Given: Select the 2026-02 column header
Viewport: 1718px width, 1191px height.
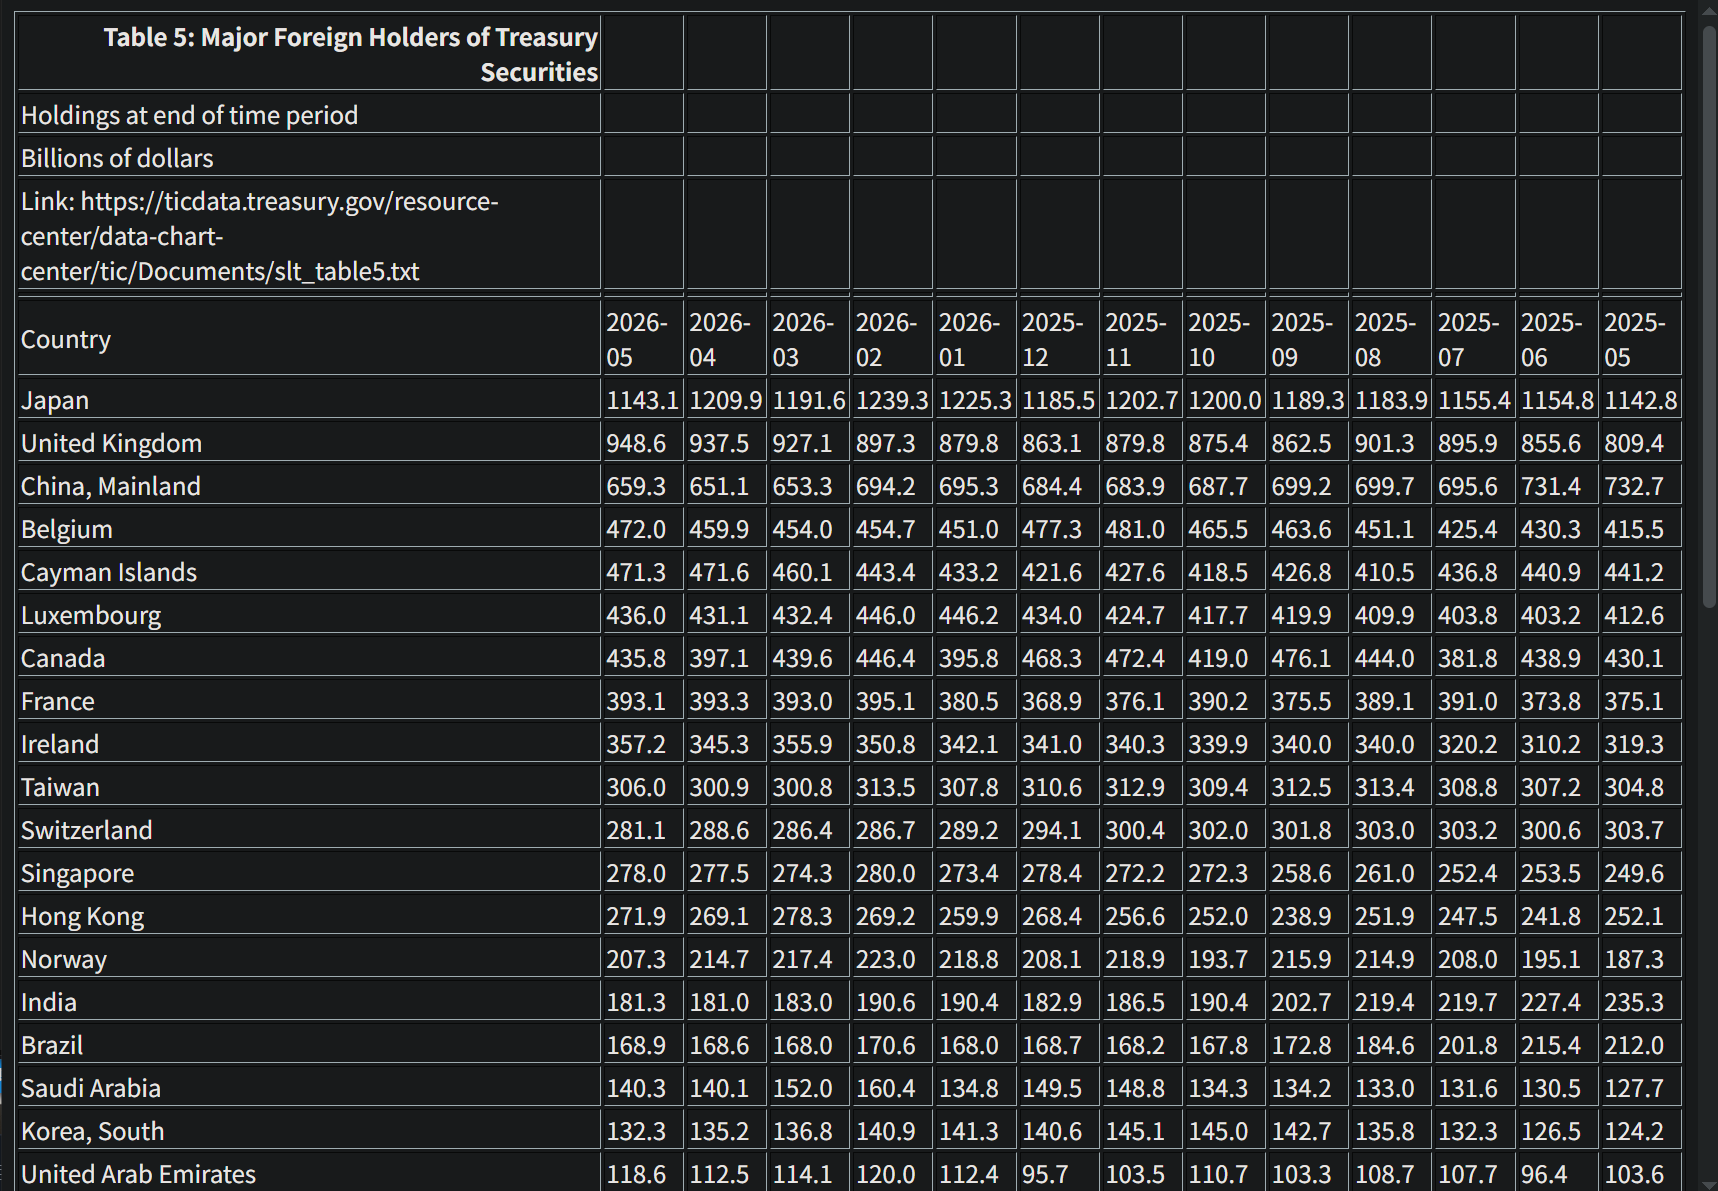Looking at the screenshot, I should click(893, 339).
